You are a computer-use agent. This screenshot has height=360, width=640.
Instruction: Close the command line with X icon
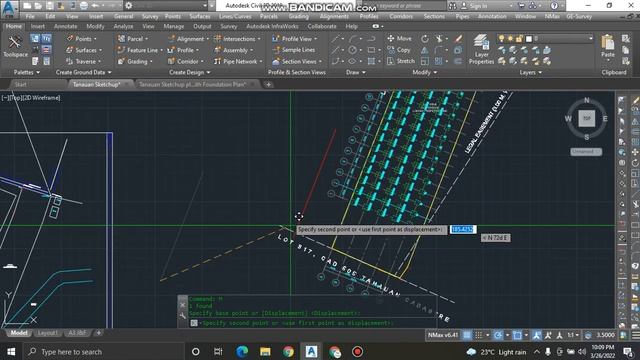click(182, 304)
